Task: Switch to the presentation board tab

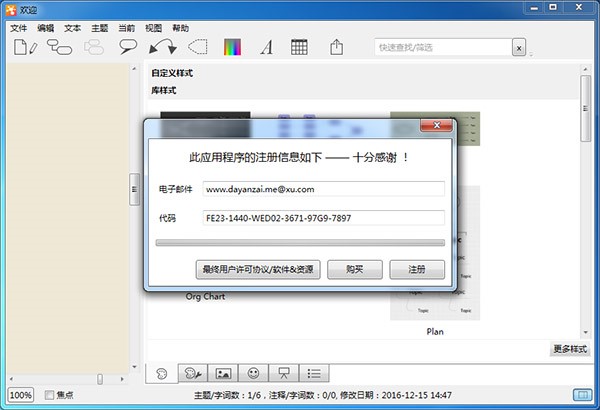Action: (x=284, y=373)
